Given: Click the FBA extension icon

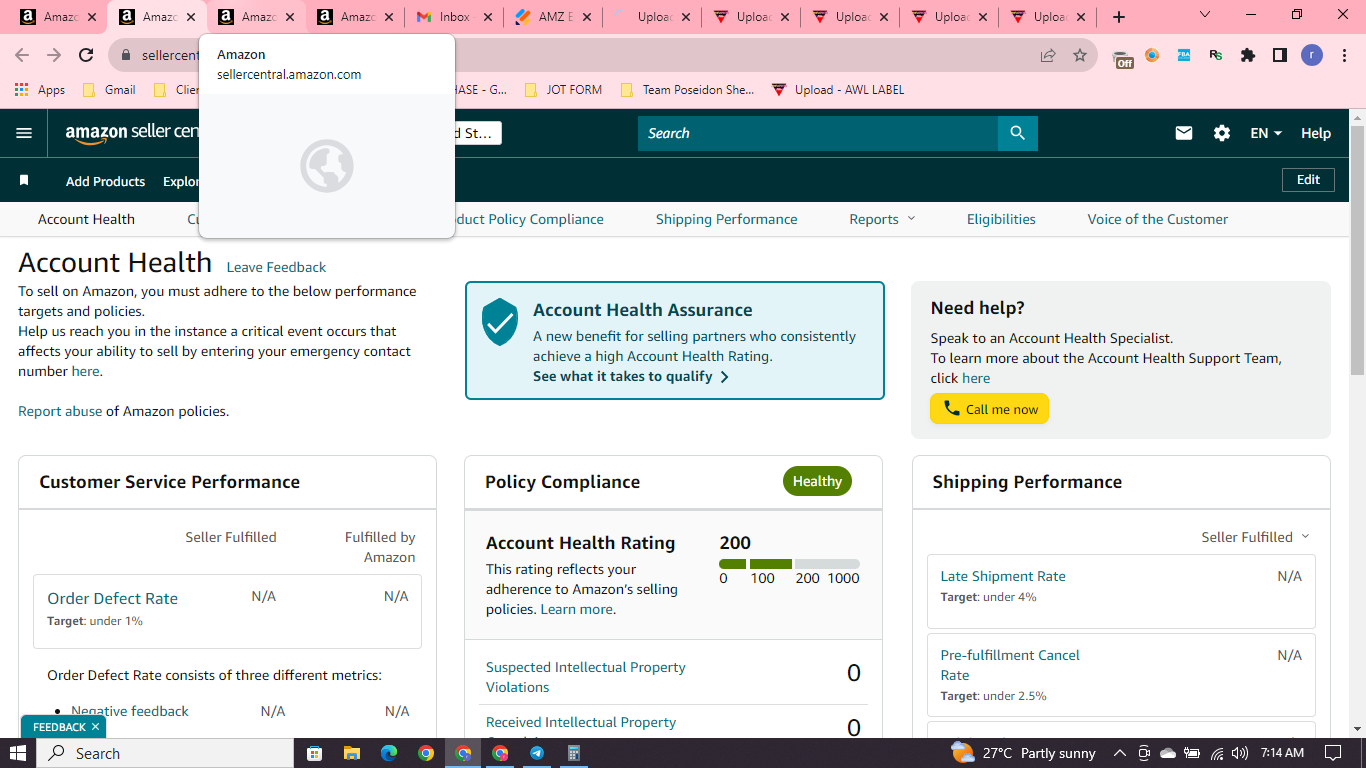Looking at the screenshot, I should tap(1184, 55).
